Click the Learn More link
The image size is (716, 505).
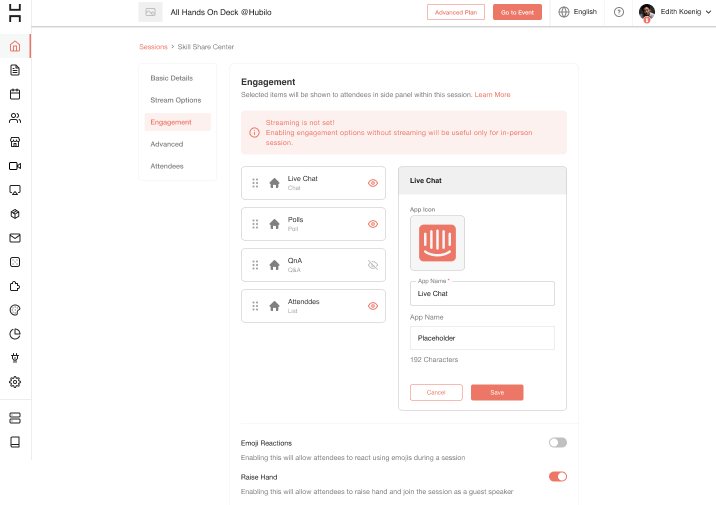[x=492, y=95]
